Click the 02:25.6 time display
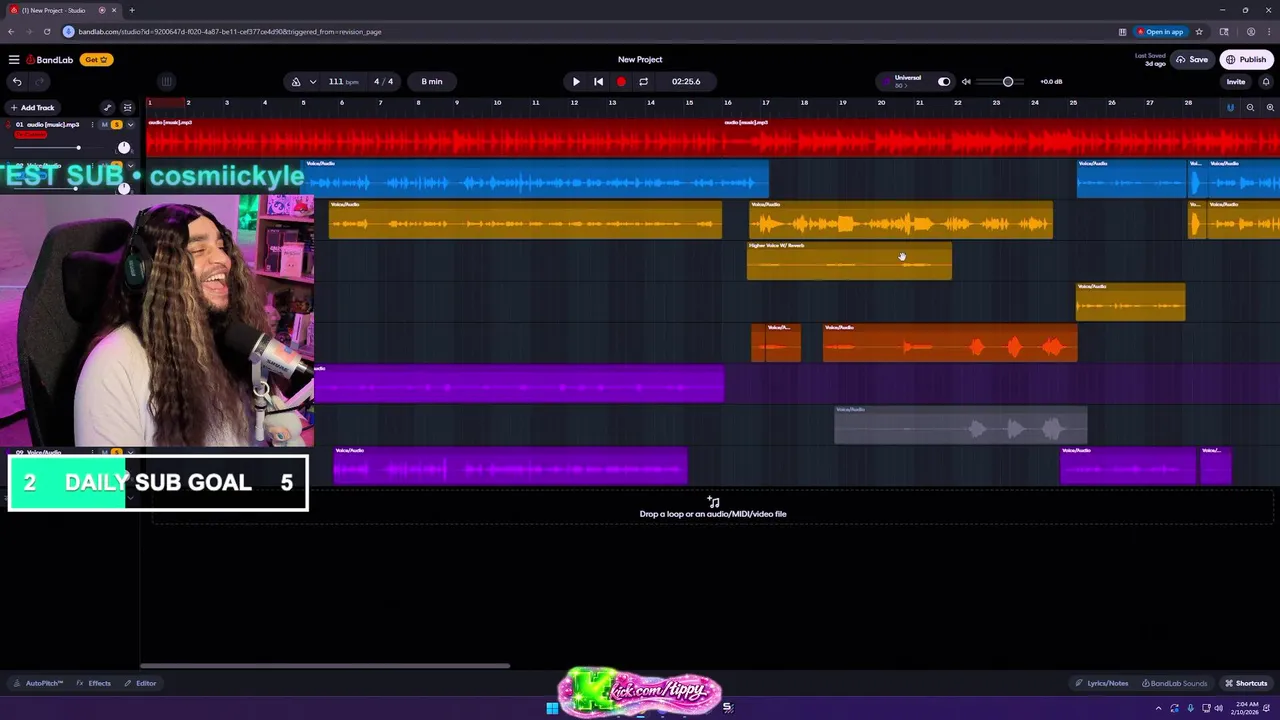Image resolution: width=1280 pixels, height=720 pixels. coord(686,82)
